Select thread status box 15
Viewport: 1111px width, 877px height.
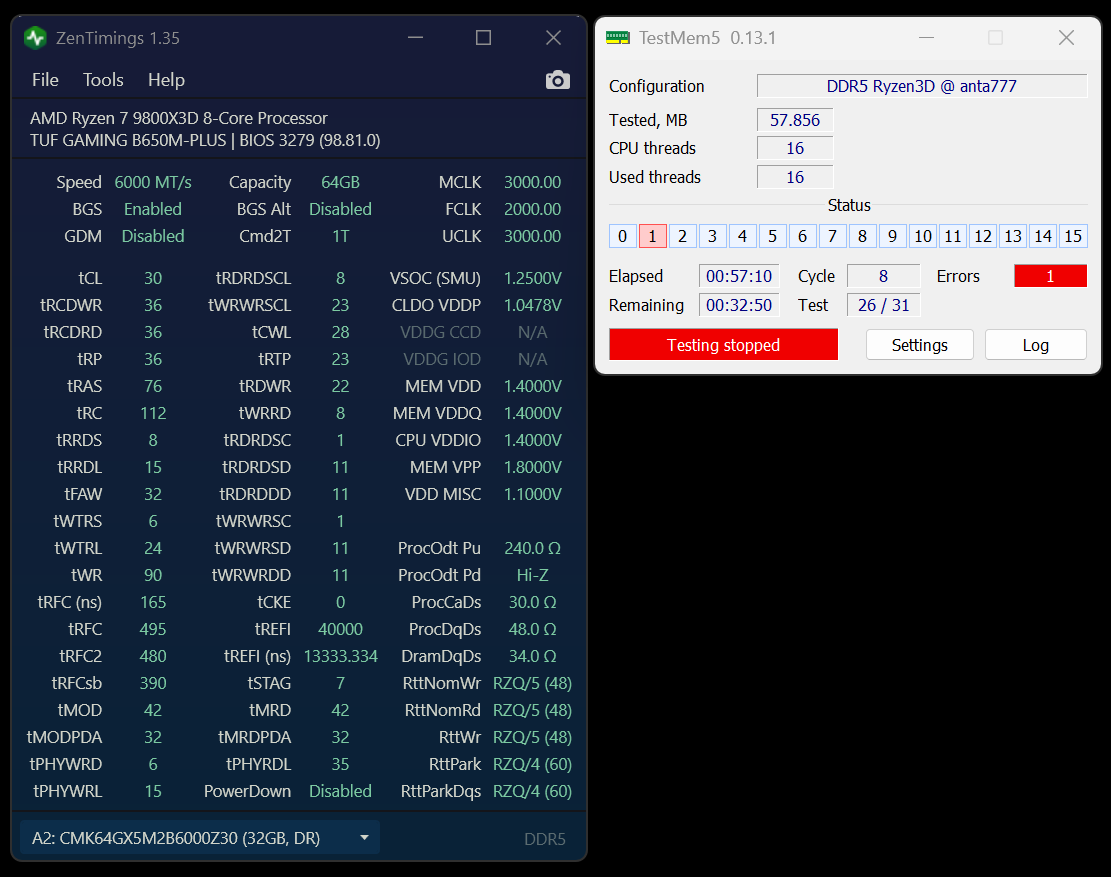(1073, 236)
